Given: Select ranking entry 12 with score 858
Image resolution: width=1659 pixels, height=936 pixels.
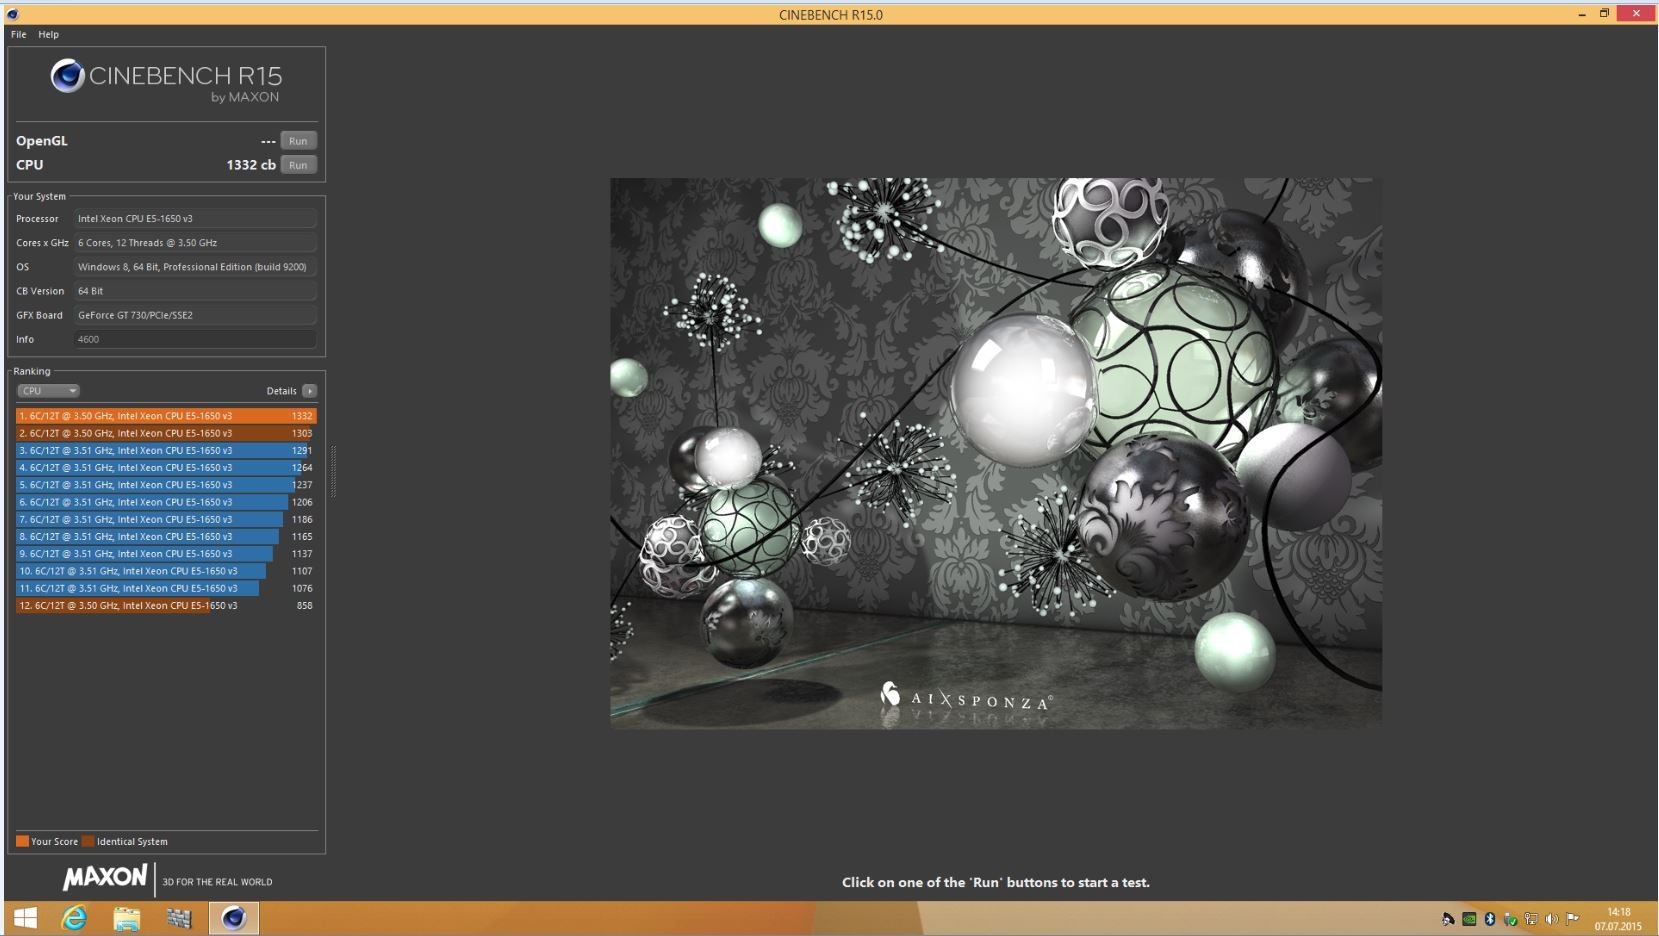Looking at the screenshot, I should tap(166, 605).
